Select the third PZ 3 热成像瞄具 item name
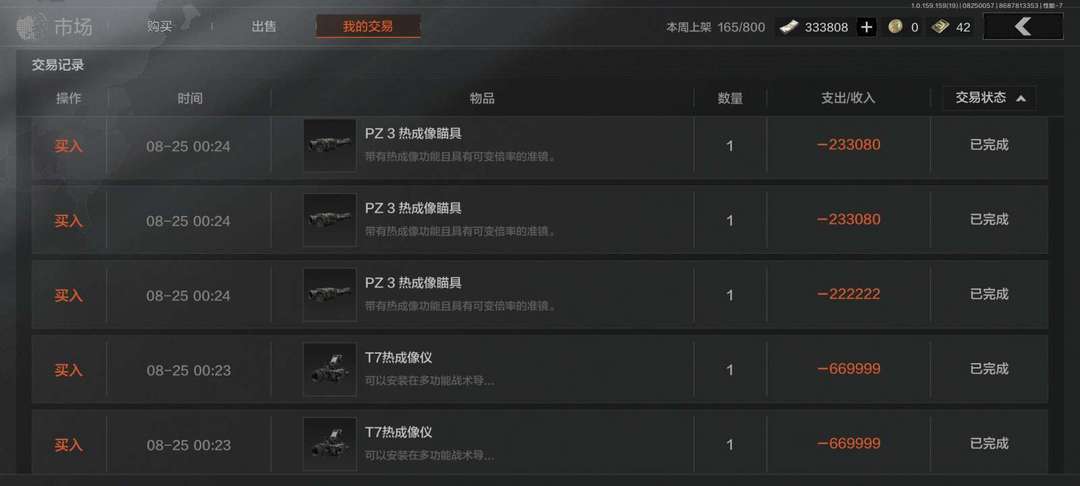 click(413, 283)
